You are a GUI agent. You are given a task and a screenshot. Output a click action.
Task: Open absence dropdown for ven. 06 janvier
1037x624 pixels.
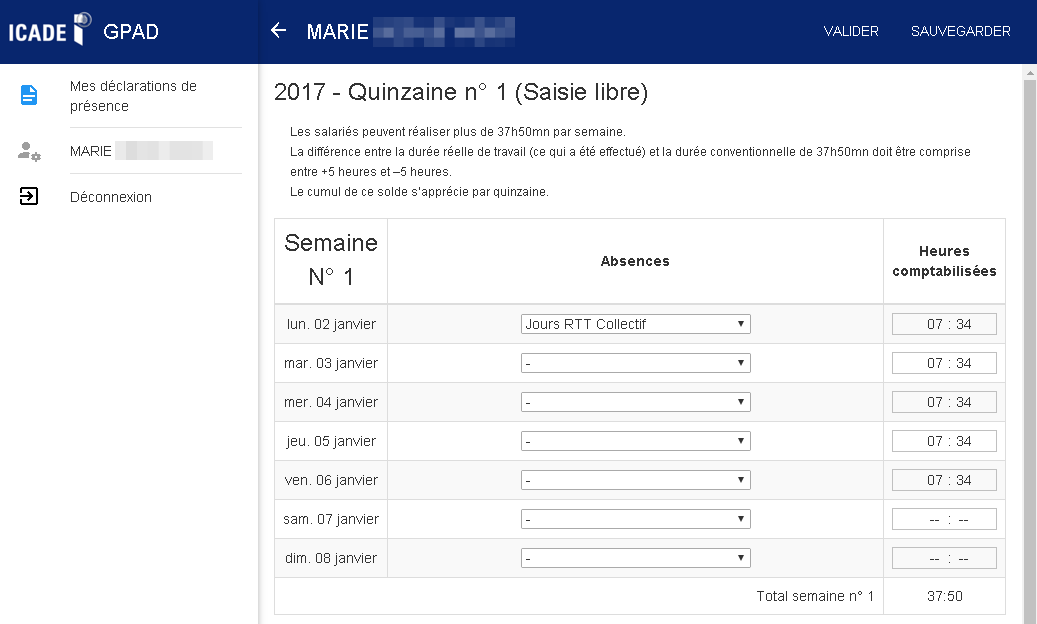(x=635, y=480)
